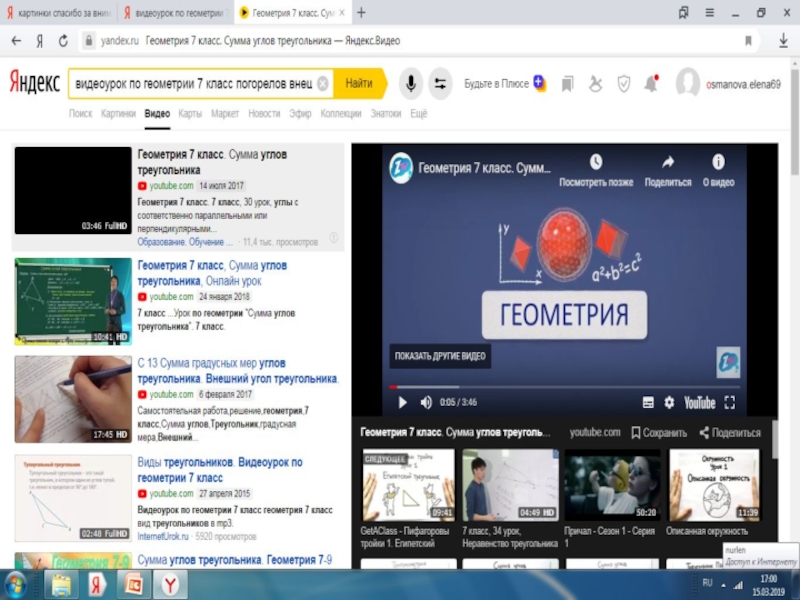
Task: Open File Explorer from the taskbar
Action: pos(61,585)
